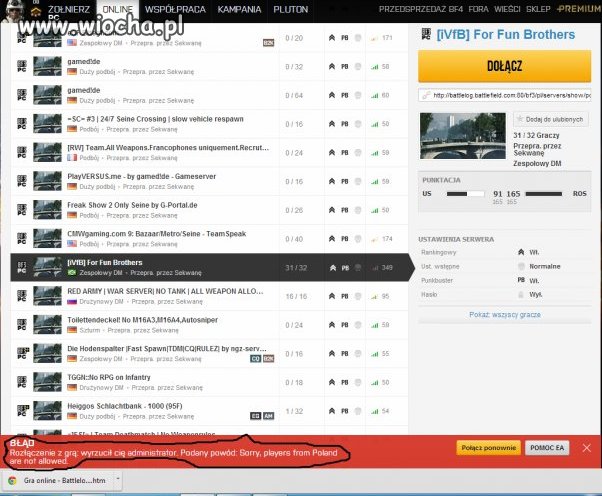Click the preset circle icon in gamed!de 0/64 row
The height and width of the screenshot is (496, 602).
coord(357,95)
